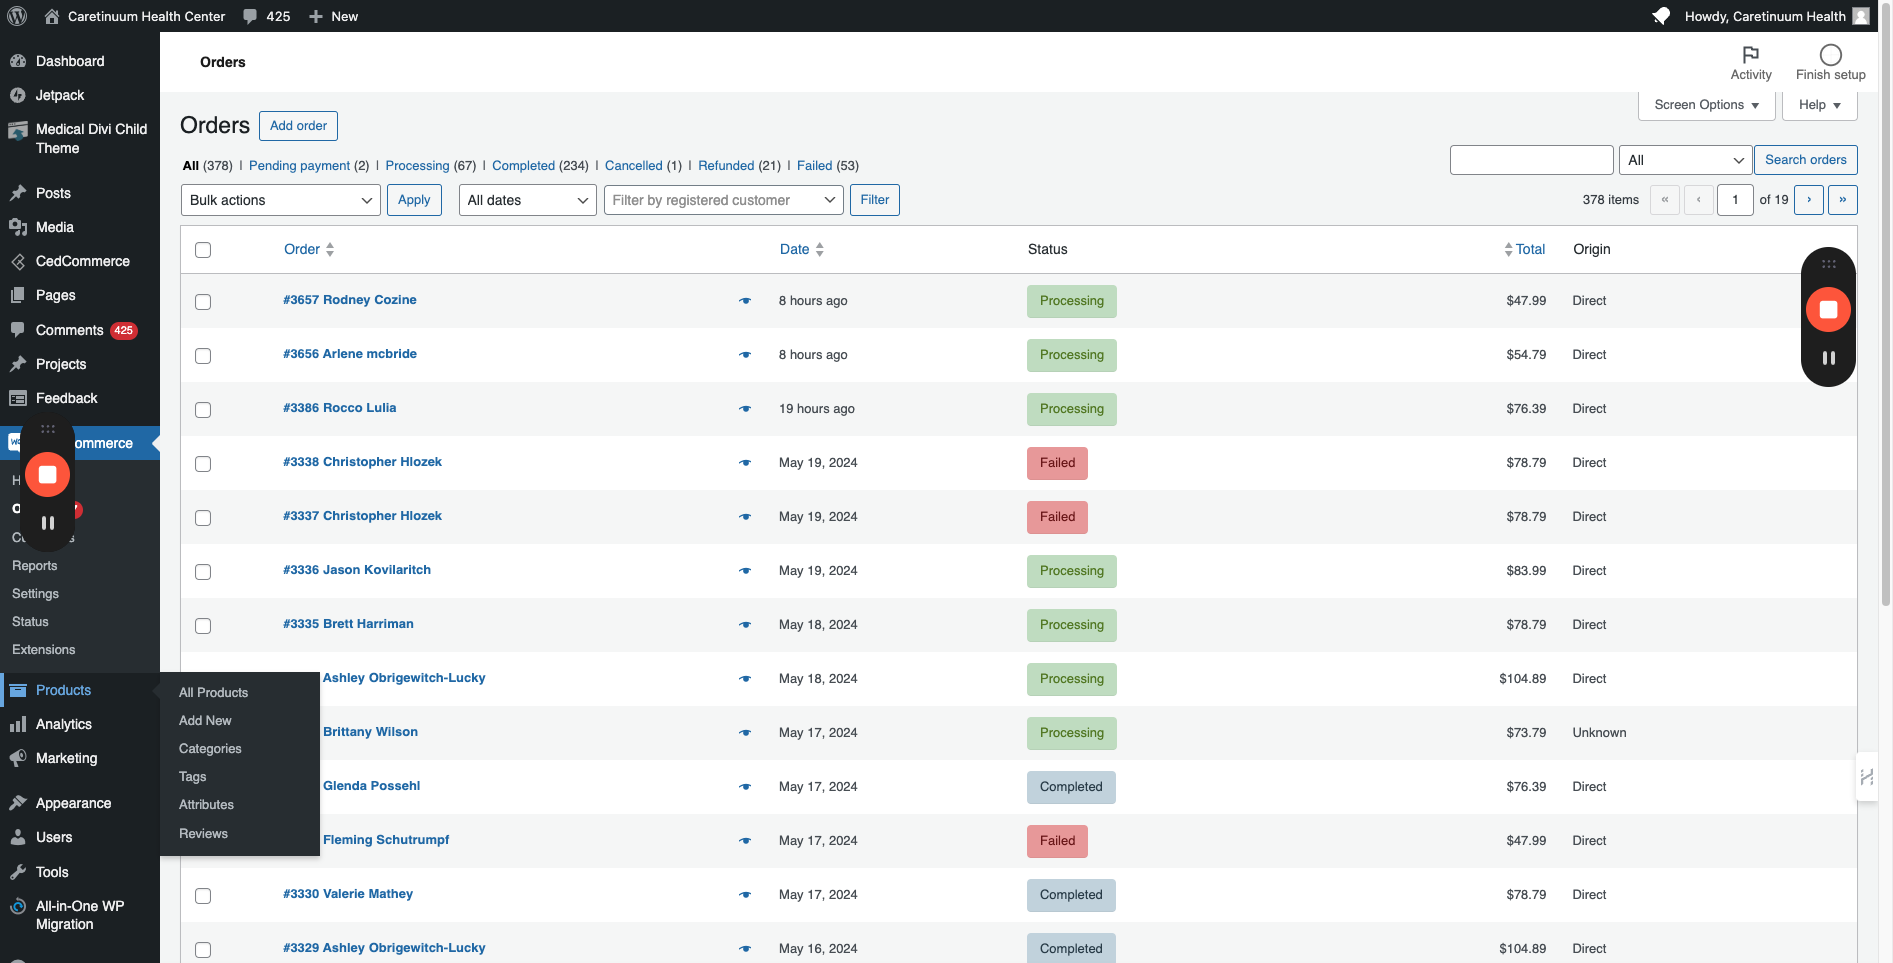Screen dimensions: 1893x963
Task: Open the All dates dropdown
Action: [x=528, y=200]
